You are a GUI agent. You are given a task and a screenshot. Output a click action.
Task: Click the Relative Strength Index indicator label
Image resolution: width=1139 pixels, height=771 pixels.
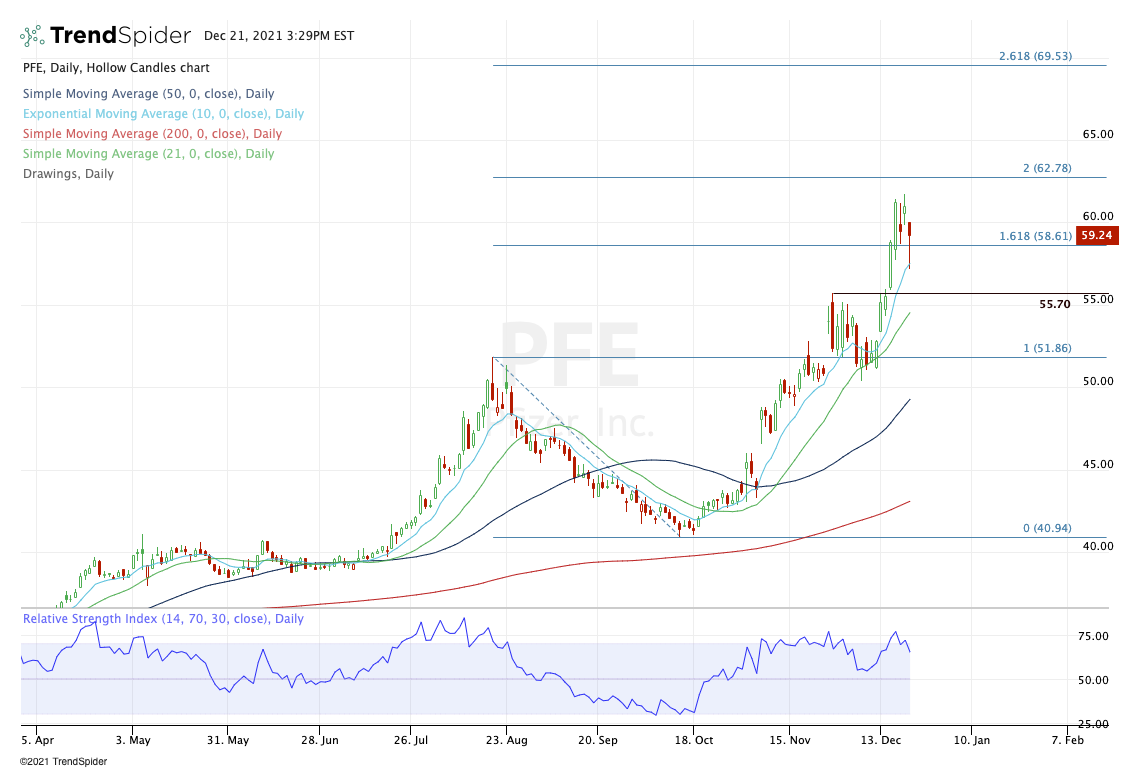(163, 619)
